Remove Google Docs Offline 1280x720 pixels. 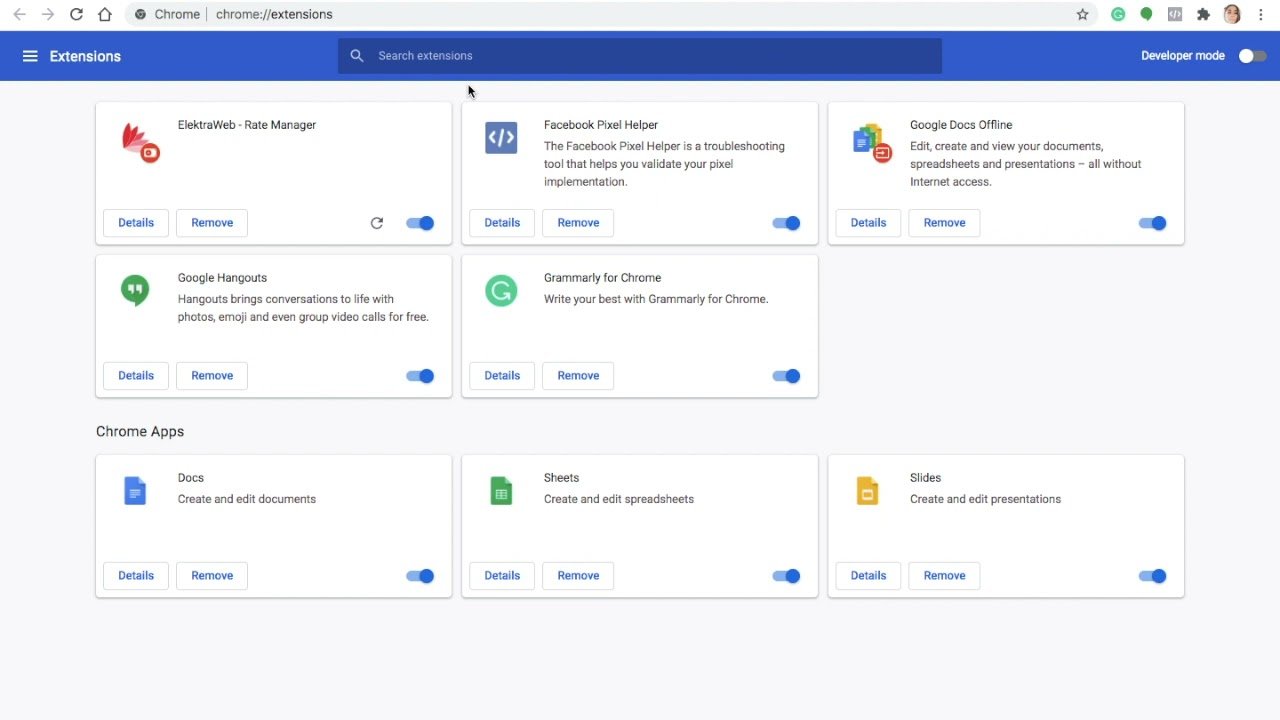click(x=944, y=223)
